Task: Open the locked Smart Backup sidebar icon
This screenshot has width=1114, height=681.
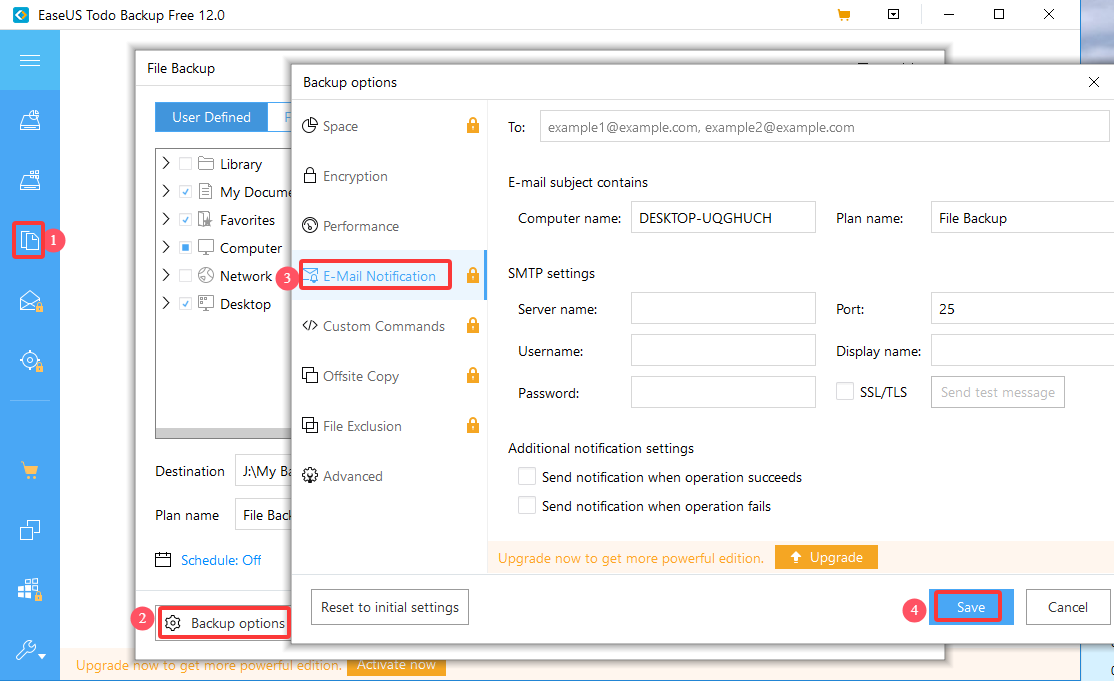Action: (x=31, y=361)
